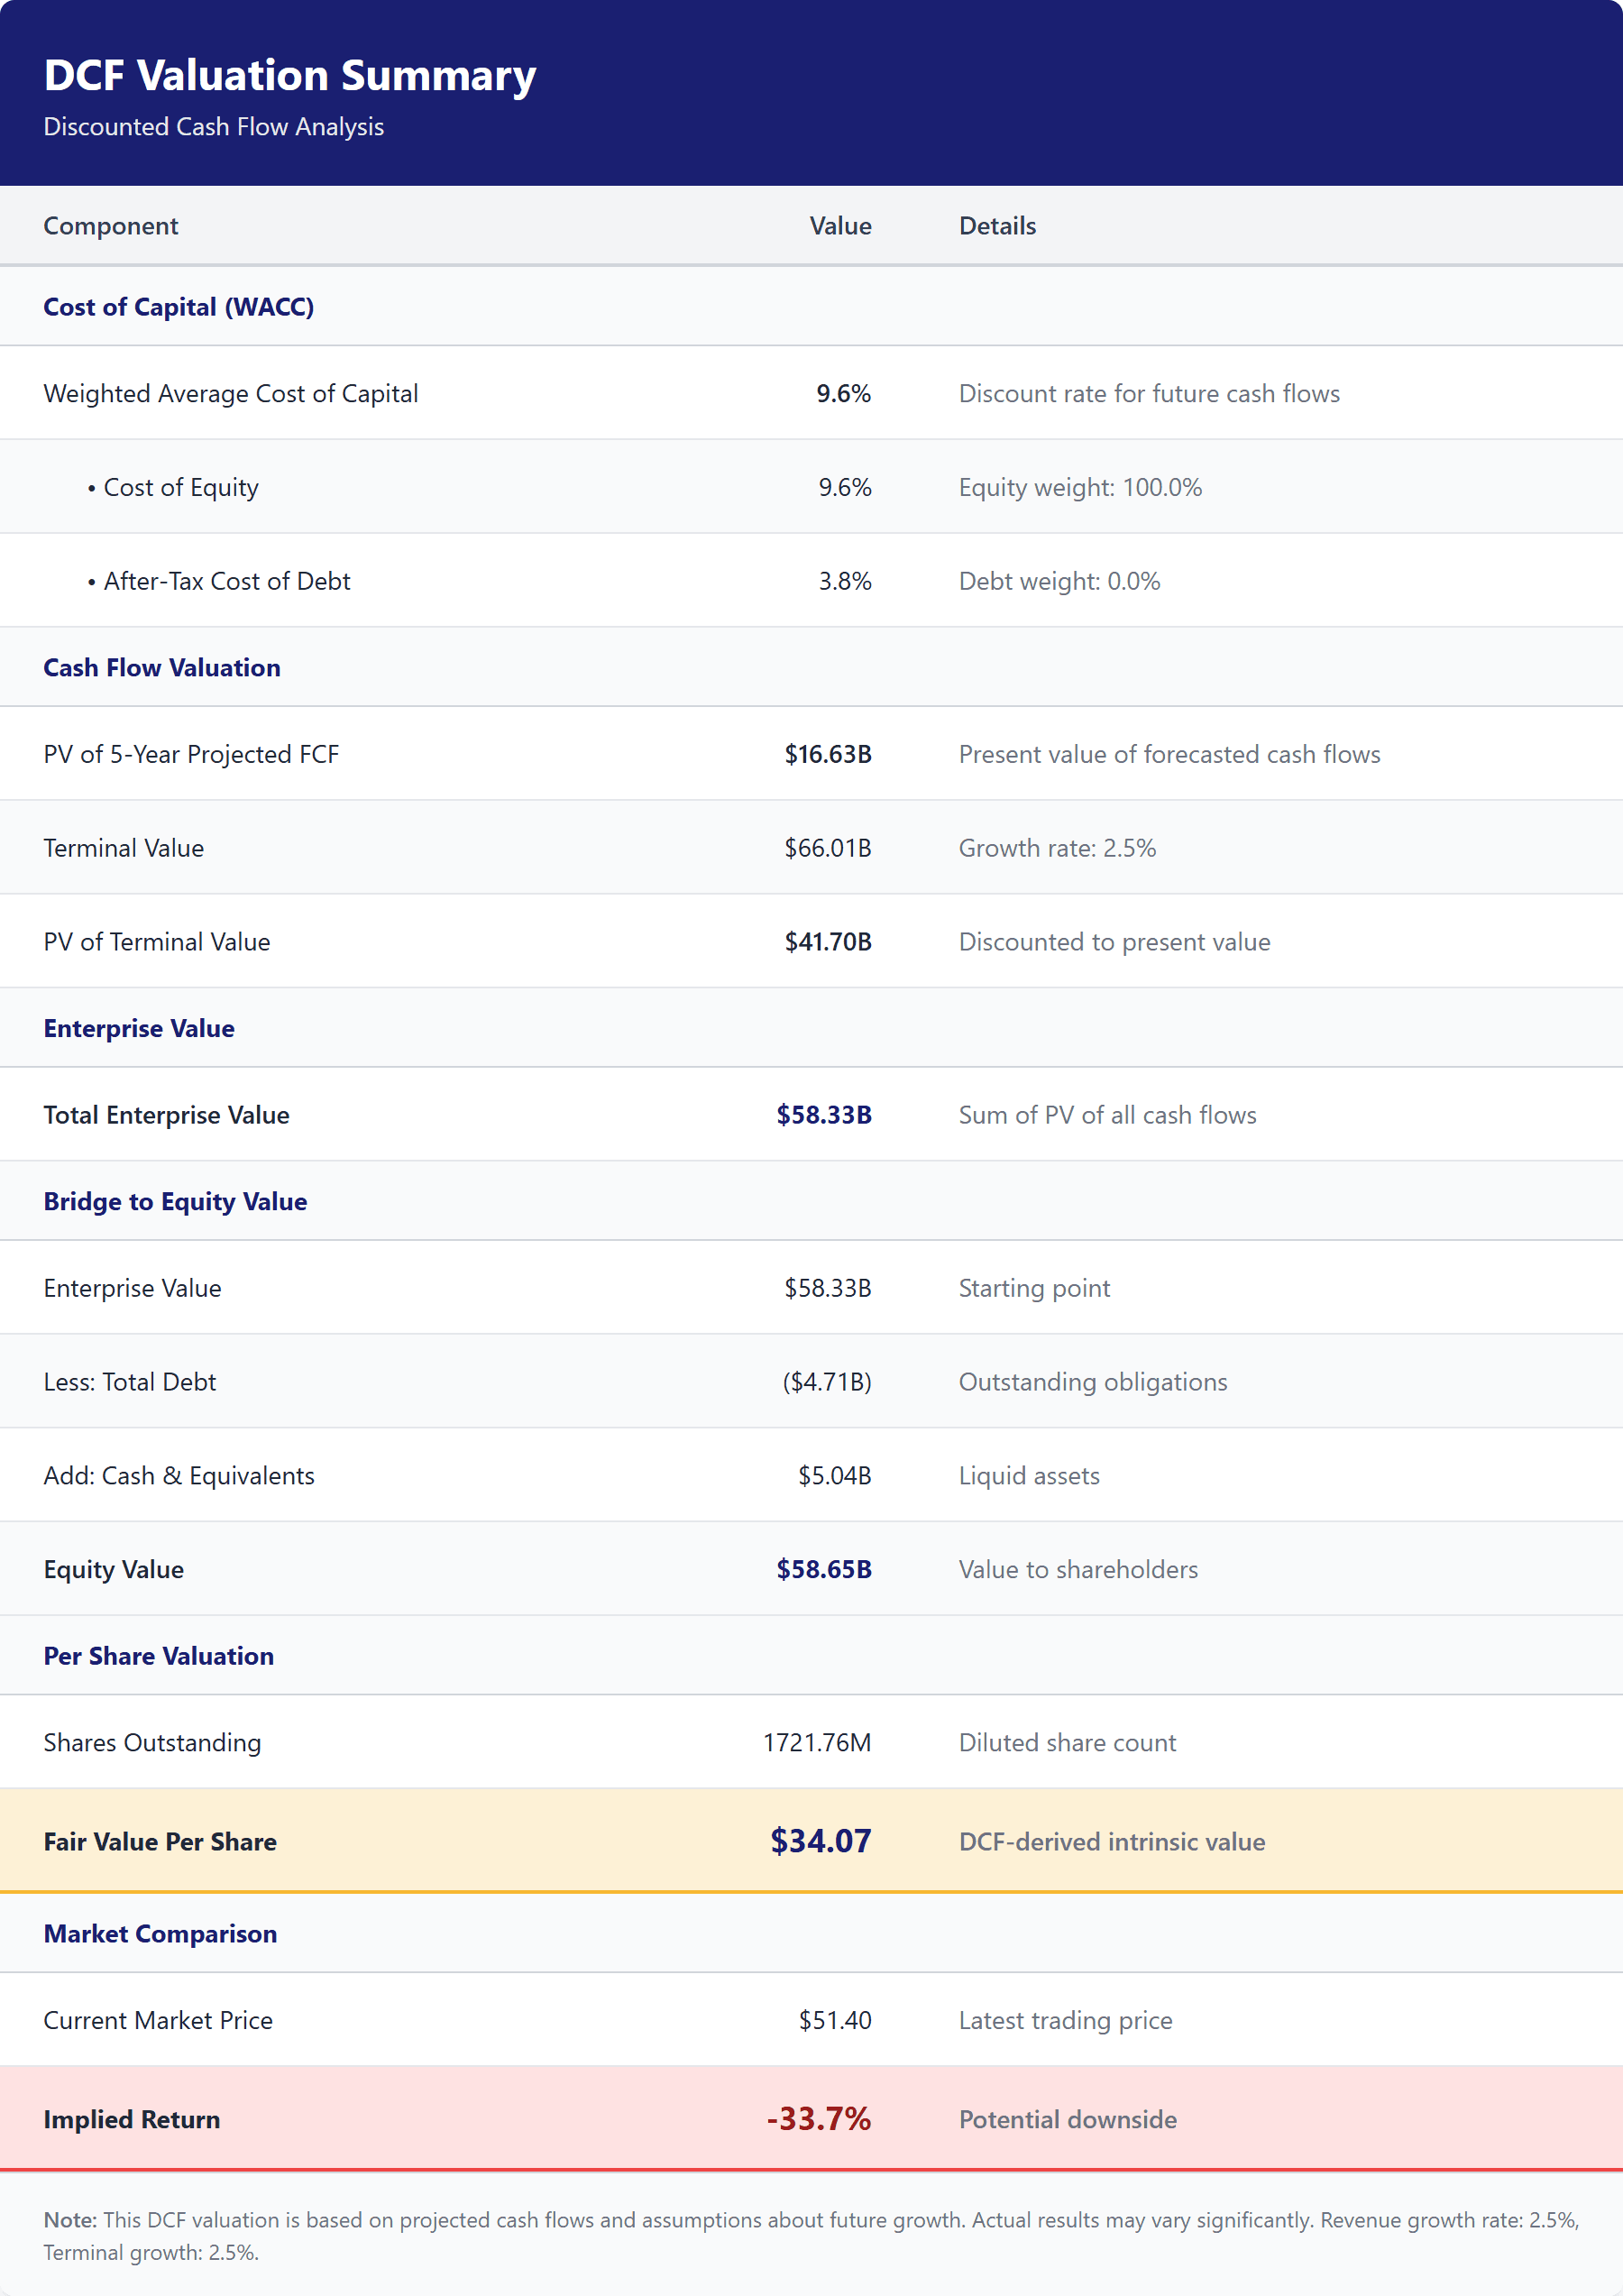Image resolution: width=1623 pixels, height=2296 pixels.
Task: Click the $34.07 fair value figure
Action: [821, 1842]
